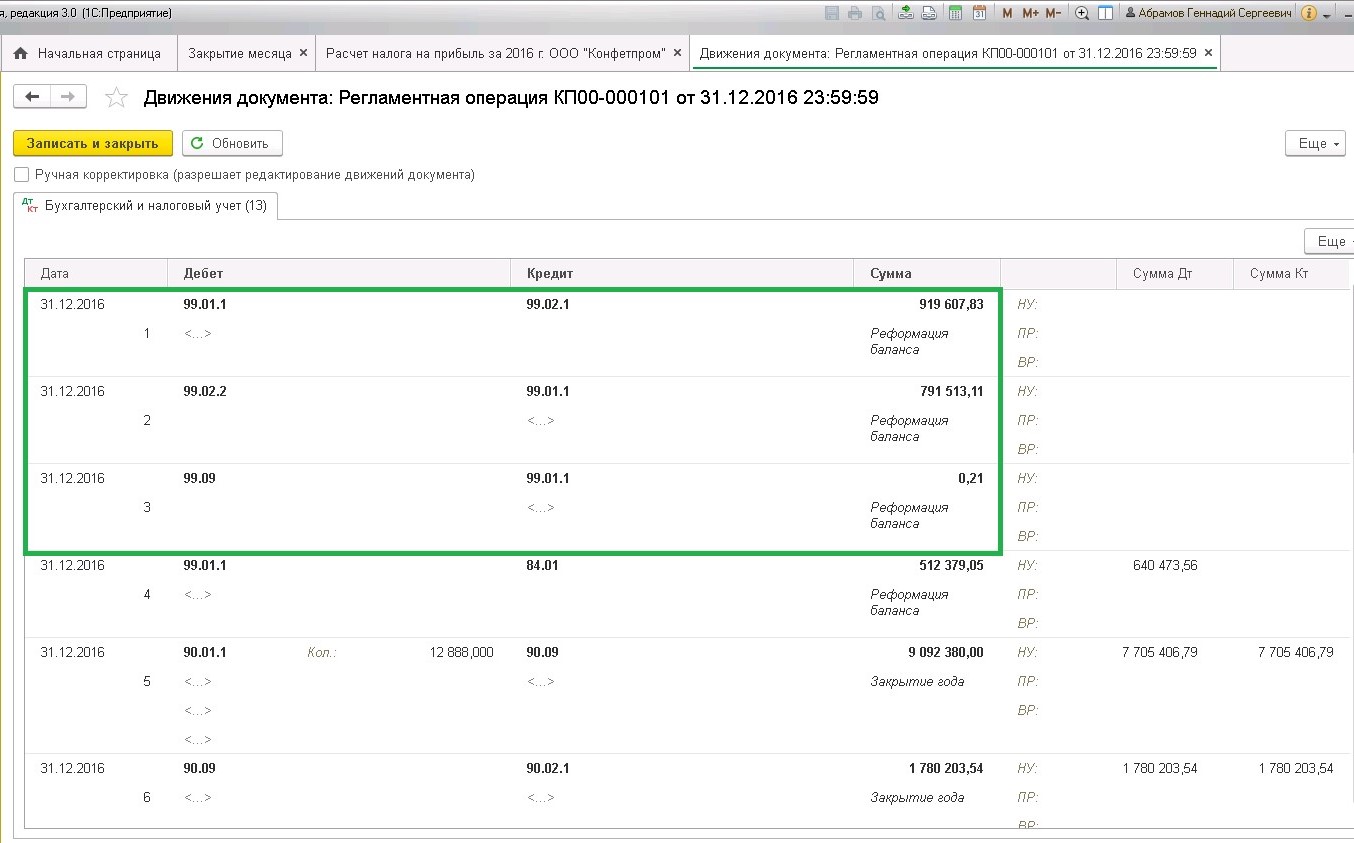Open the Еще menu above the table
The height and width of the screenshot is (843, 1354).
click(x=1329, y=241)
